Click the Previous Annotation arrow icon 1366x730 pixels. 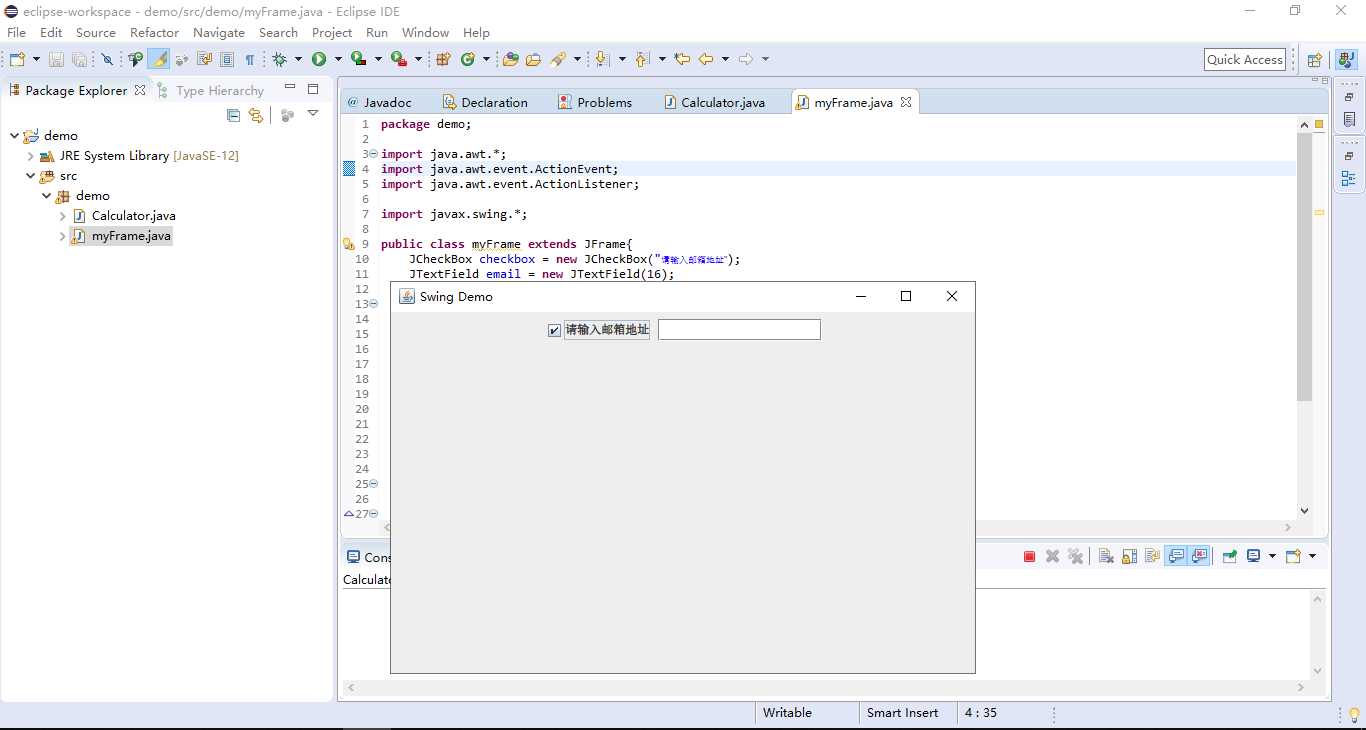click(641, 59)
